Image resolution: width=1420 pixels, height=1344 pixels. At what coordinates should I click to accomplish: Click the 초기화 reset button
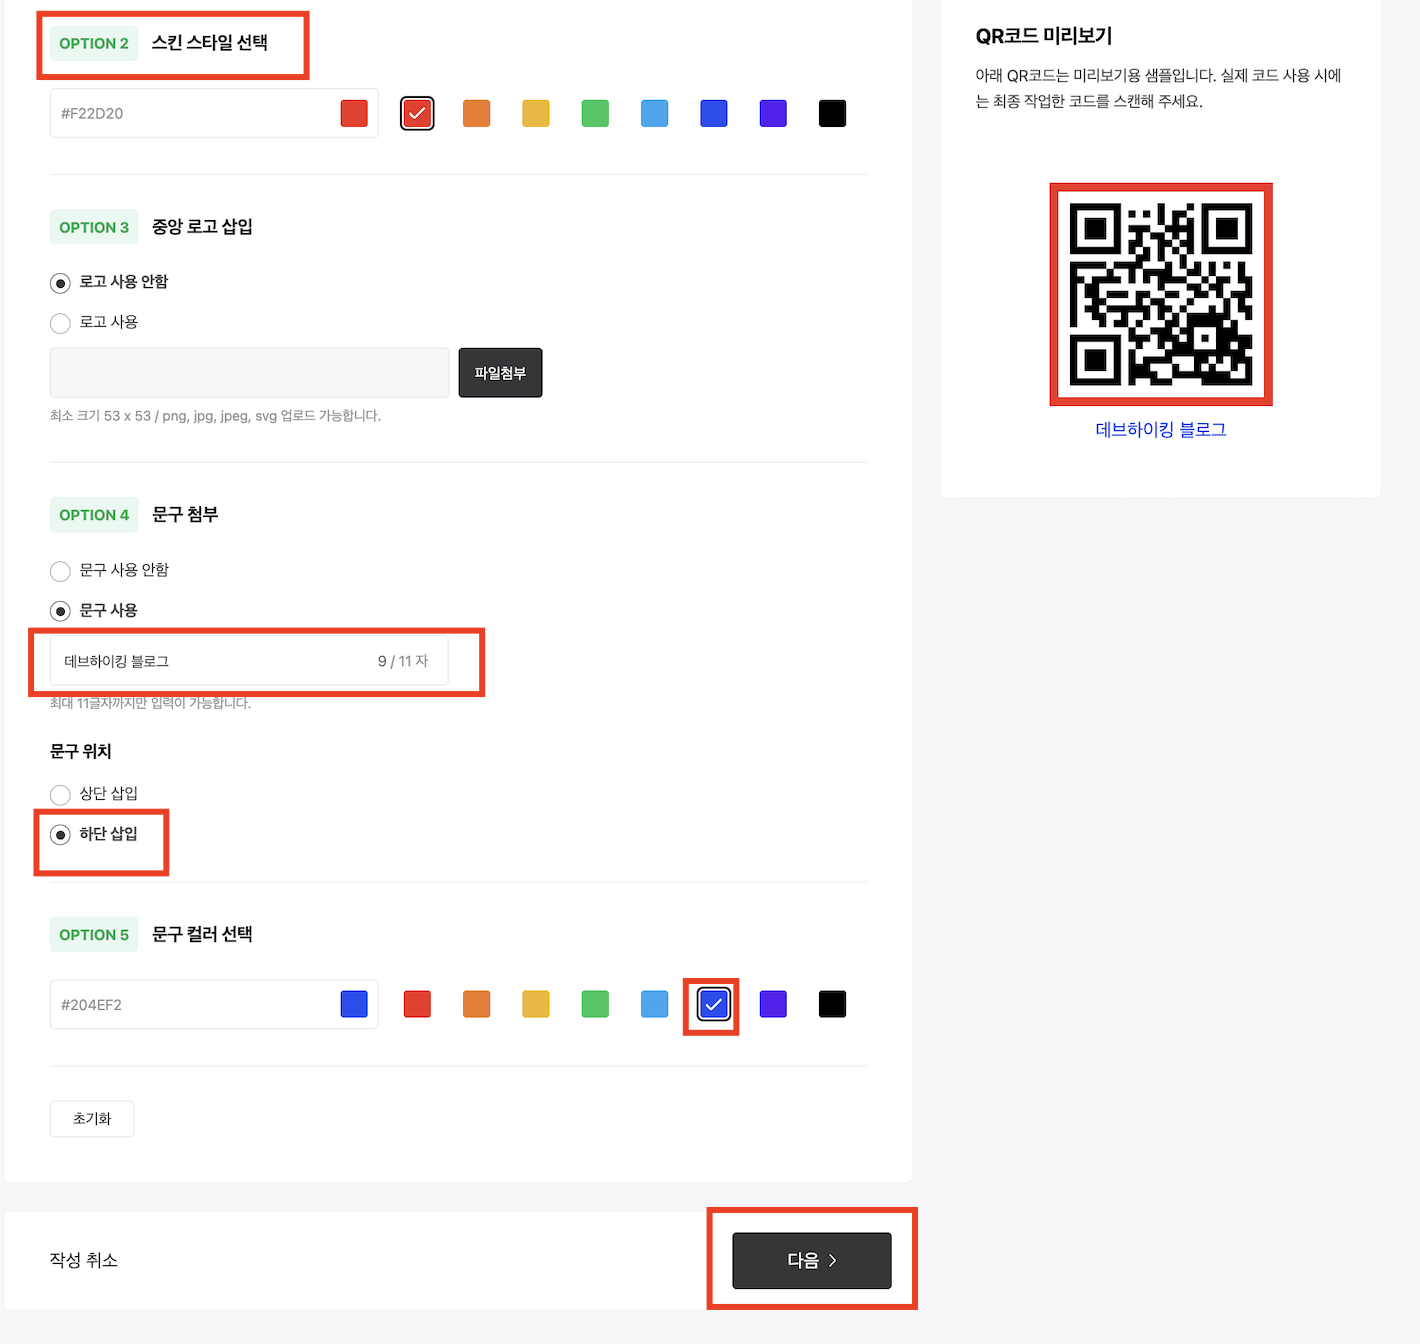click(x=92, y=1119)
